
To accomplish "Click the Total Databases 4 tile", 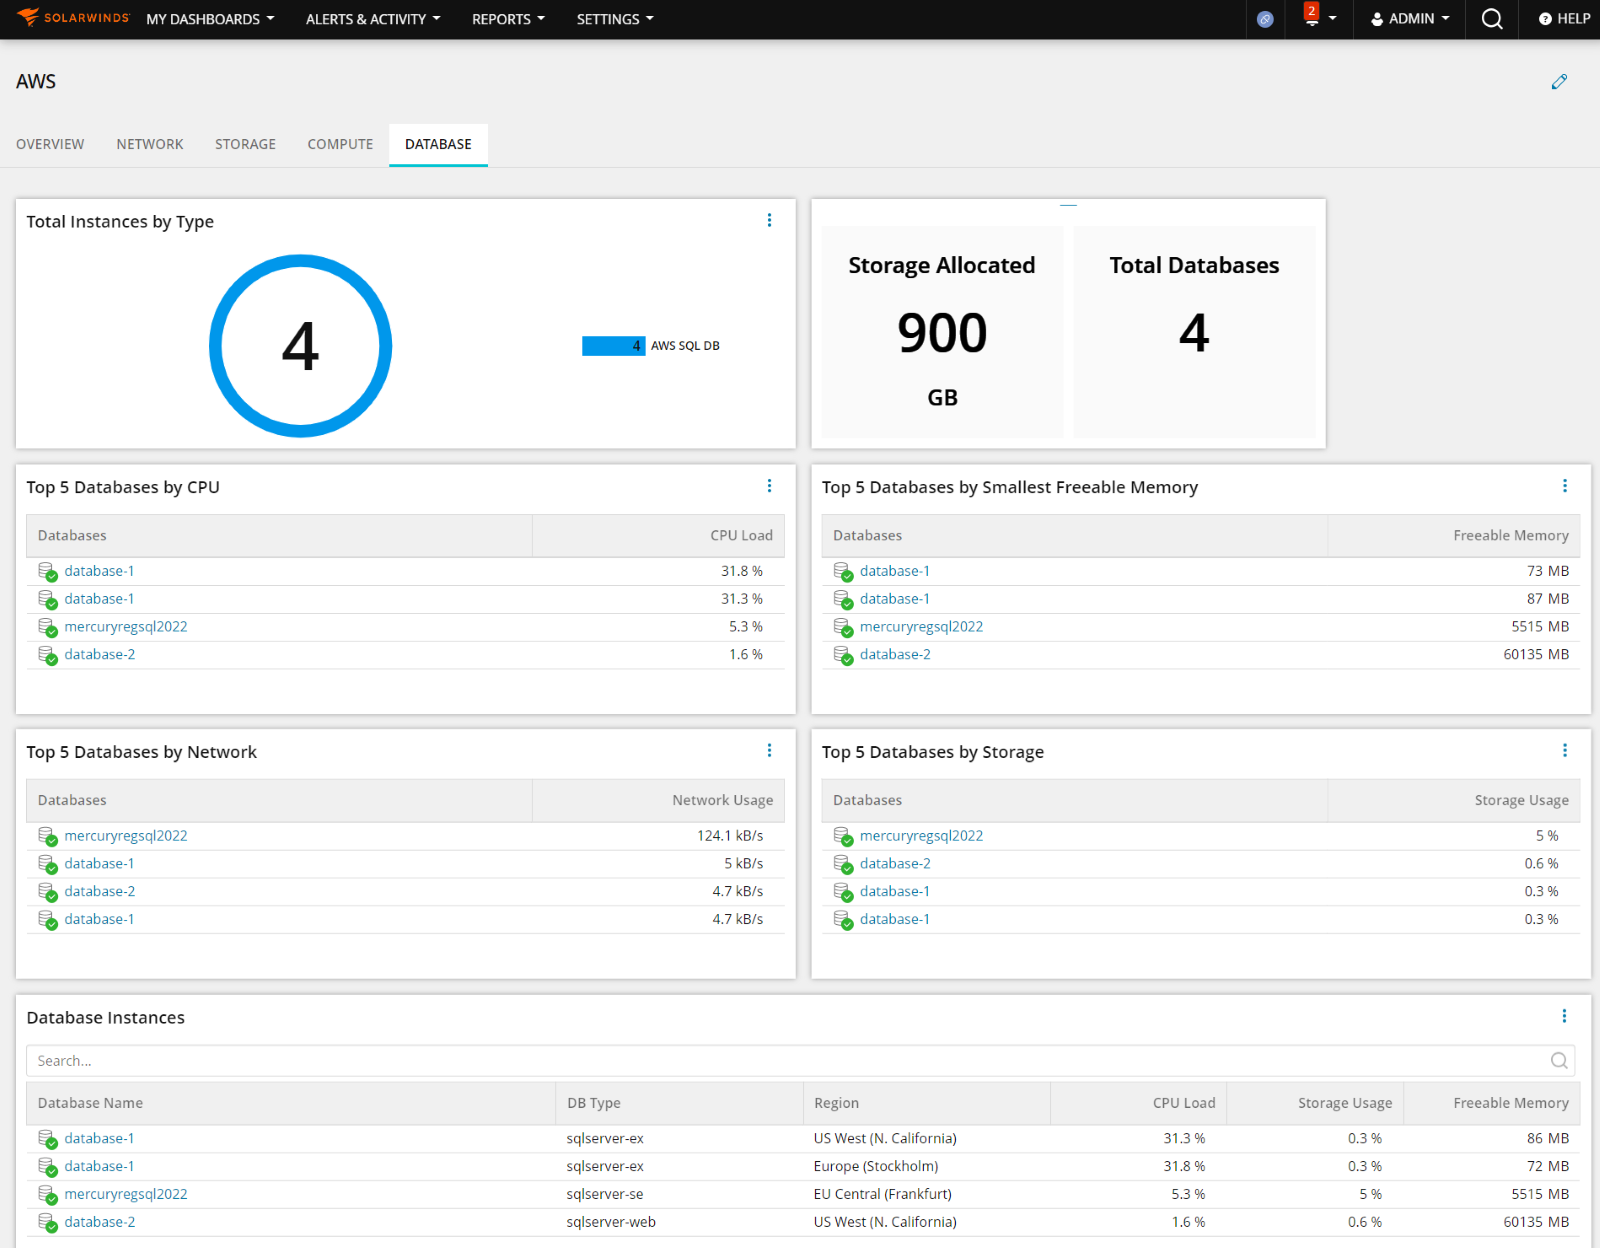I will tap(1194, 331).
